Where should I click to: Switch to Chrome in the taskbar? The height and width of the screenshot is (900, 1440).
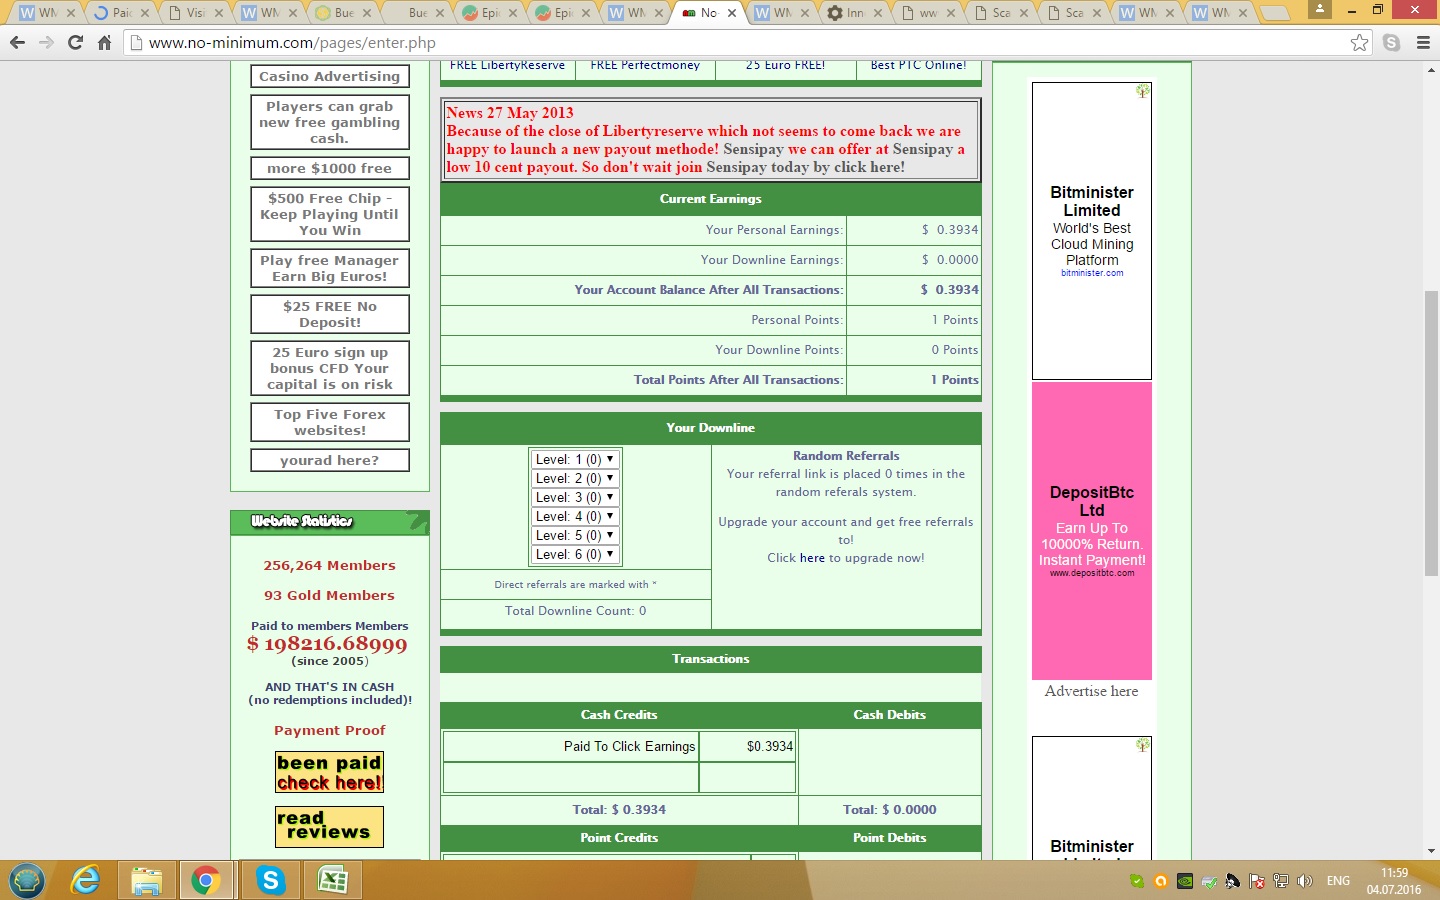[206, 880]
